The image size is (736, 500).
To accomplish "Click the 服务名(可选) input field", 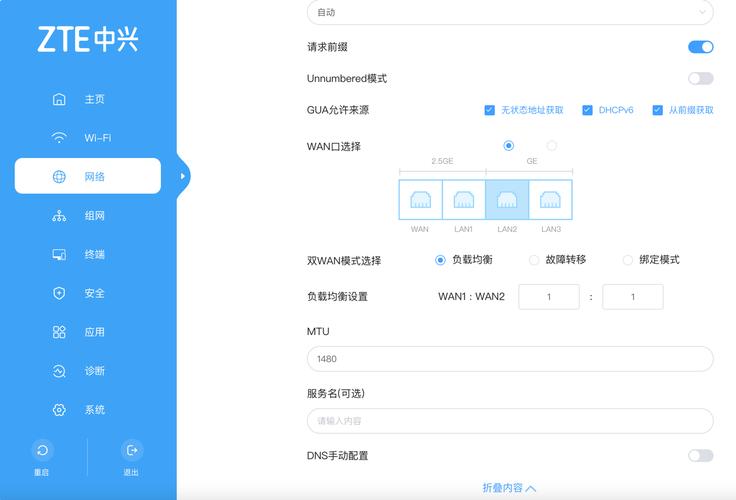I will pyautogui.click(x=510, y=421).
